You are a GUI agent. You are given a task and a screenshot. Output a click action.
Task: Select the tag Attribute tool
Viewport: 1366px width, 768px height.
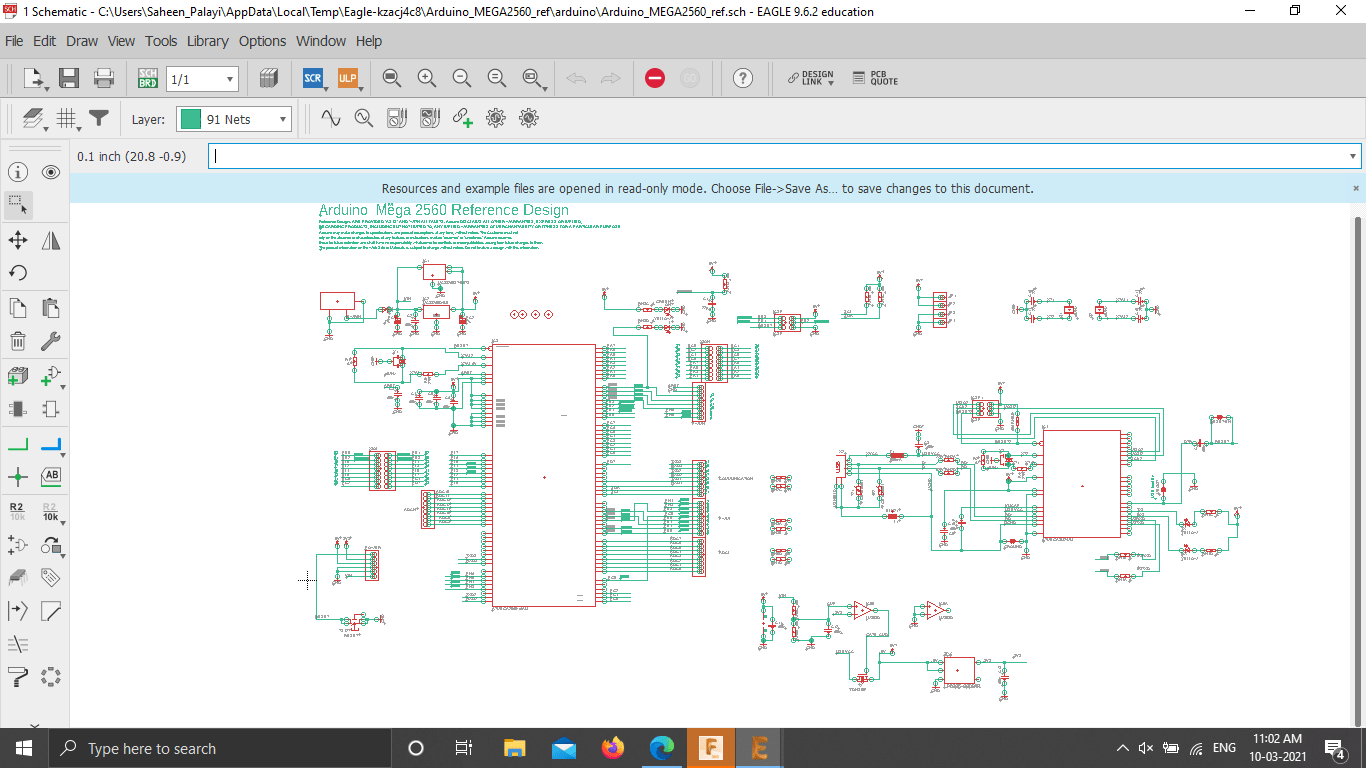[x=51, y=578]
